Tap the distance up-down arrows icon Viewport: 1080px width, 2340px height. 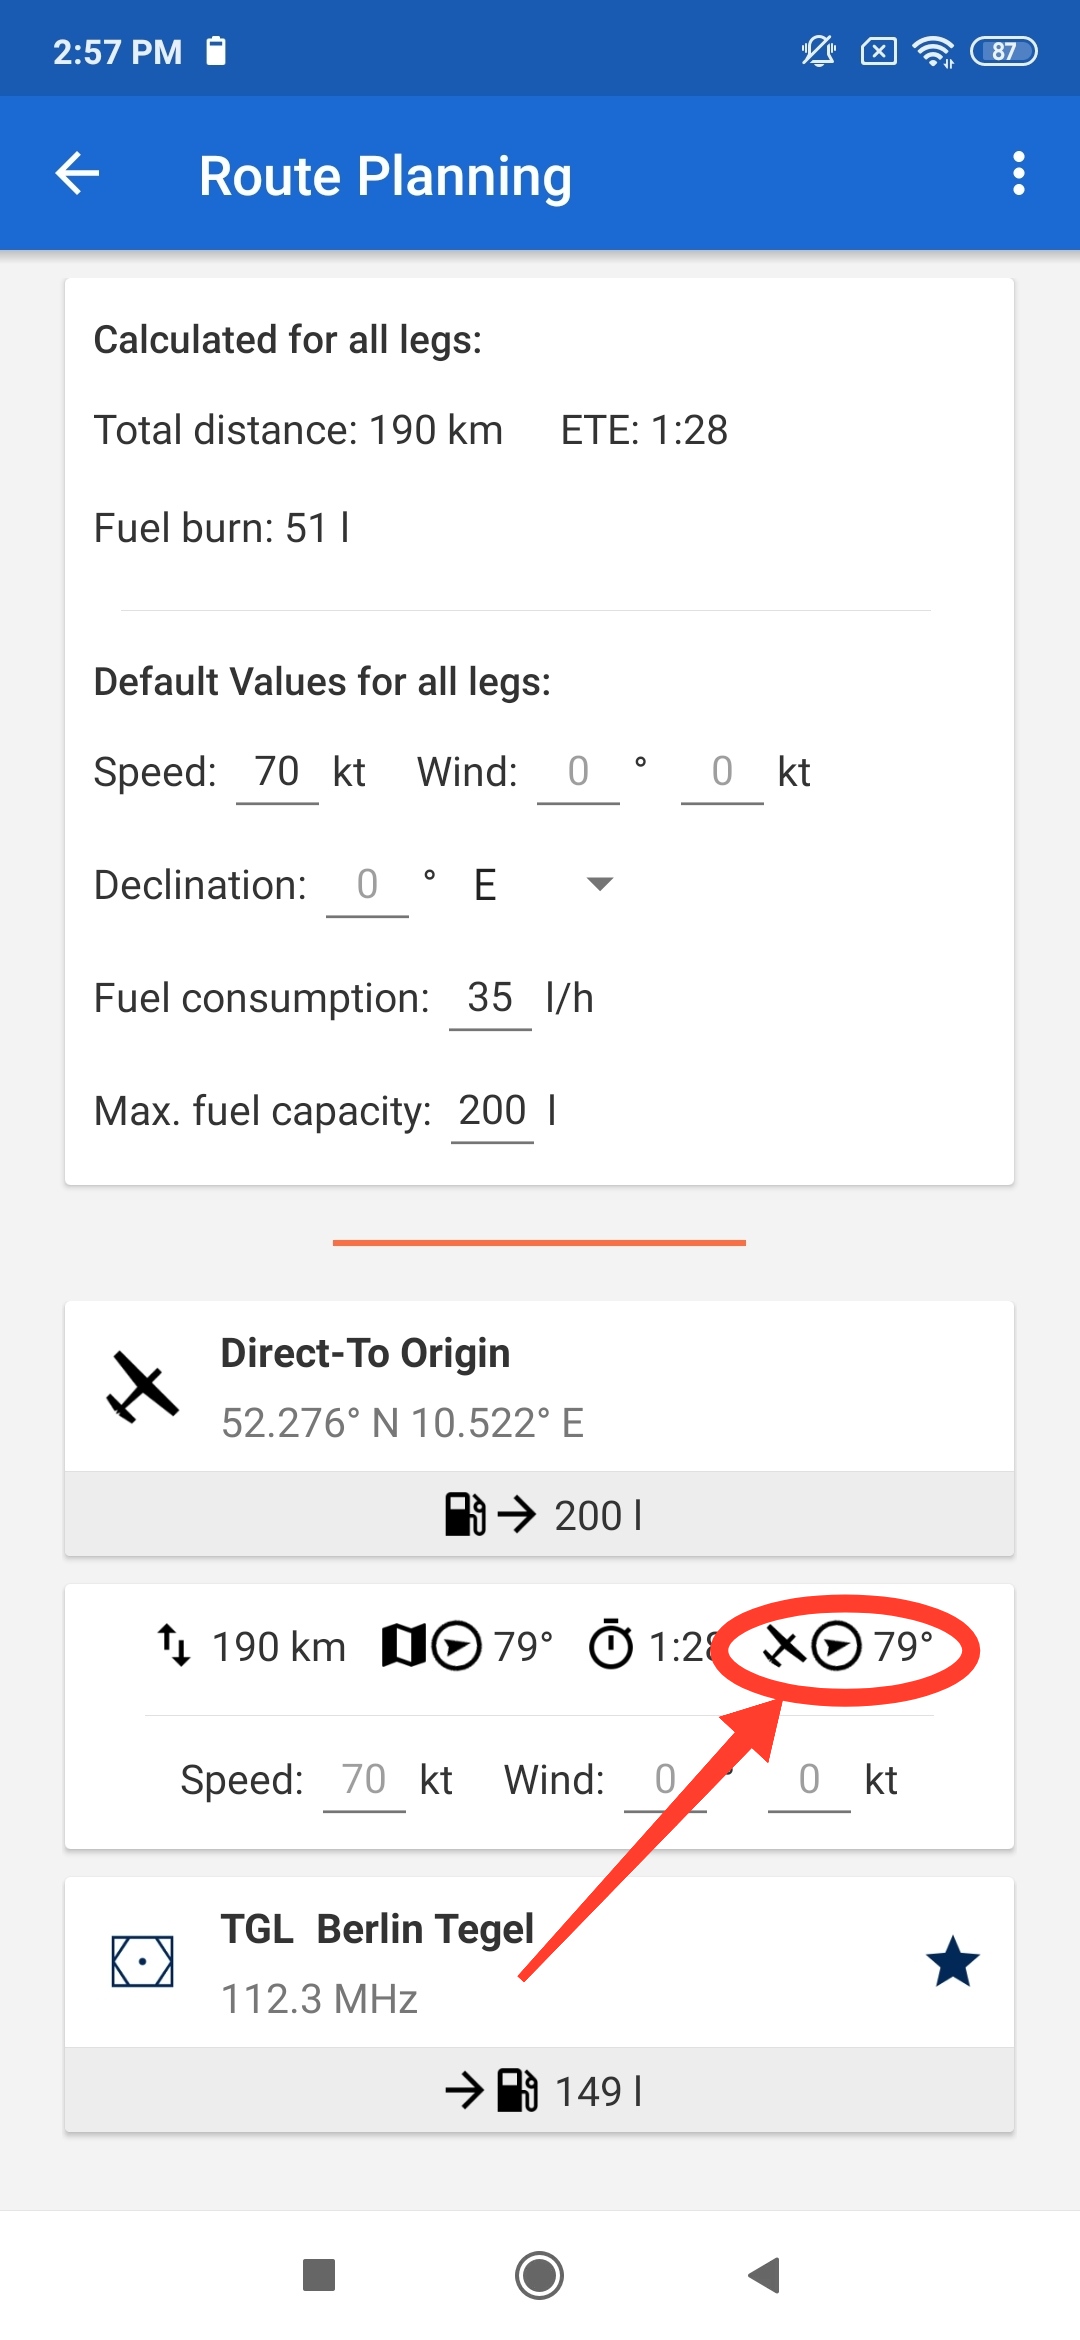[174, 1645]
